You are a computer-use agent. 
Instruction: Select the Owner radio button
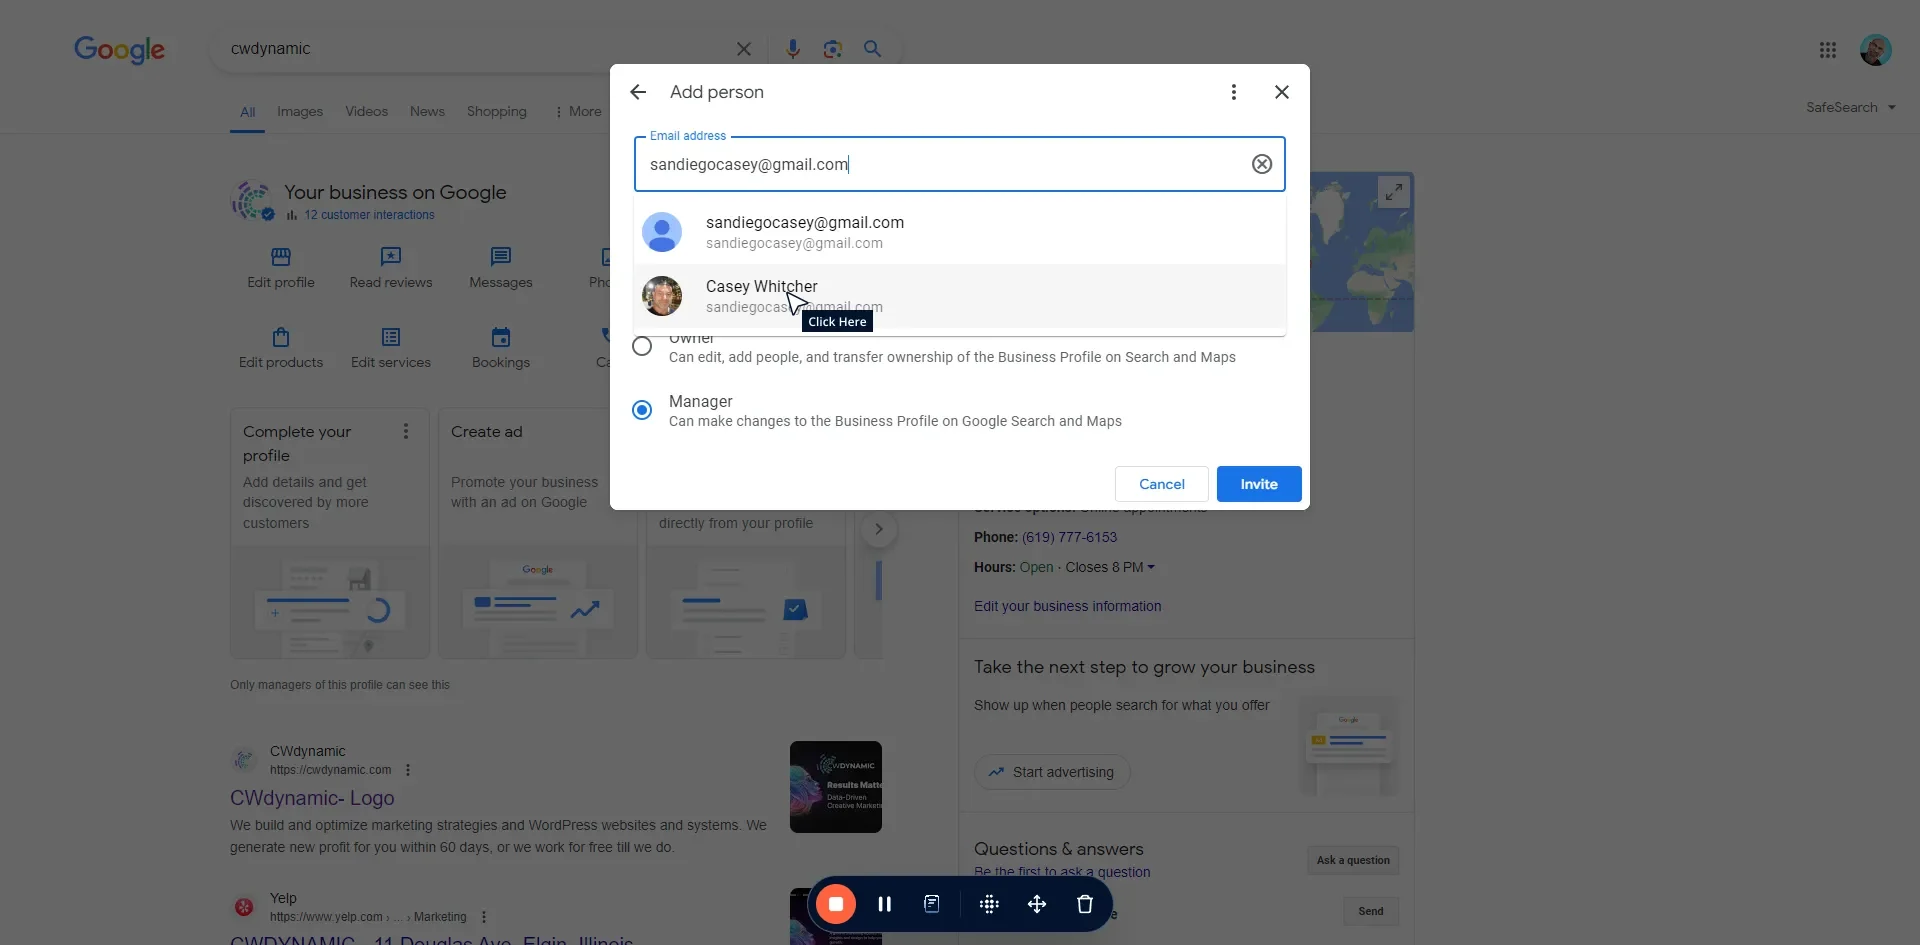coord(642,347)
